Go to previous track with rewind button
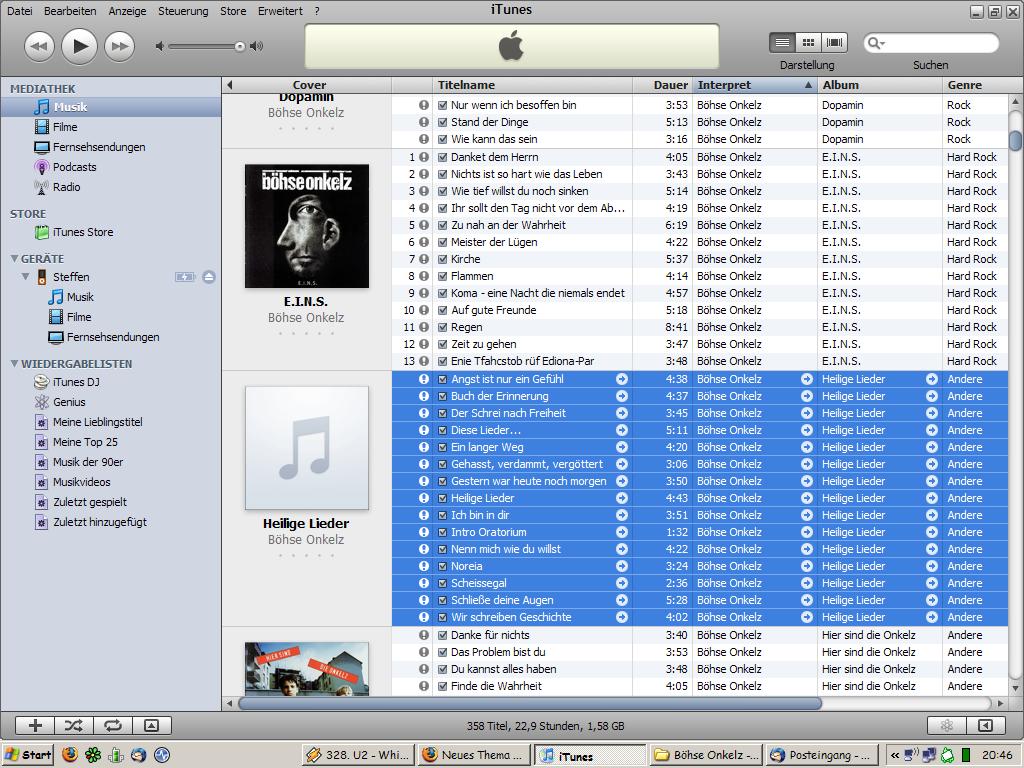This screenshot has height=768, width=1024. click(39, 46)
